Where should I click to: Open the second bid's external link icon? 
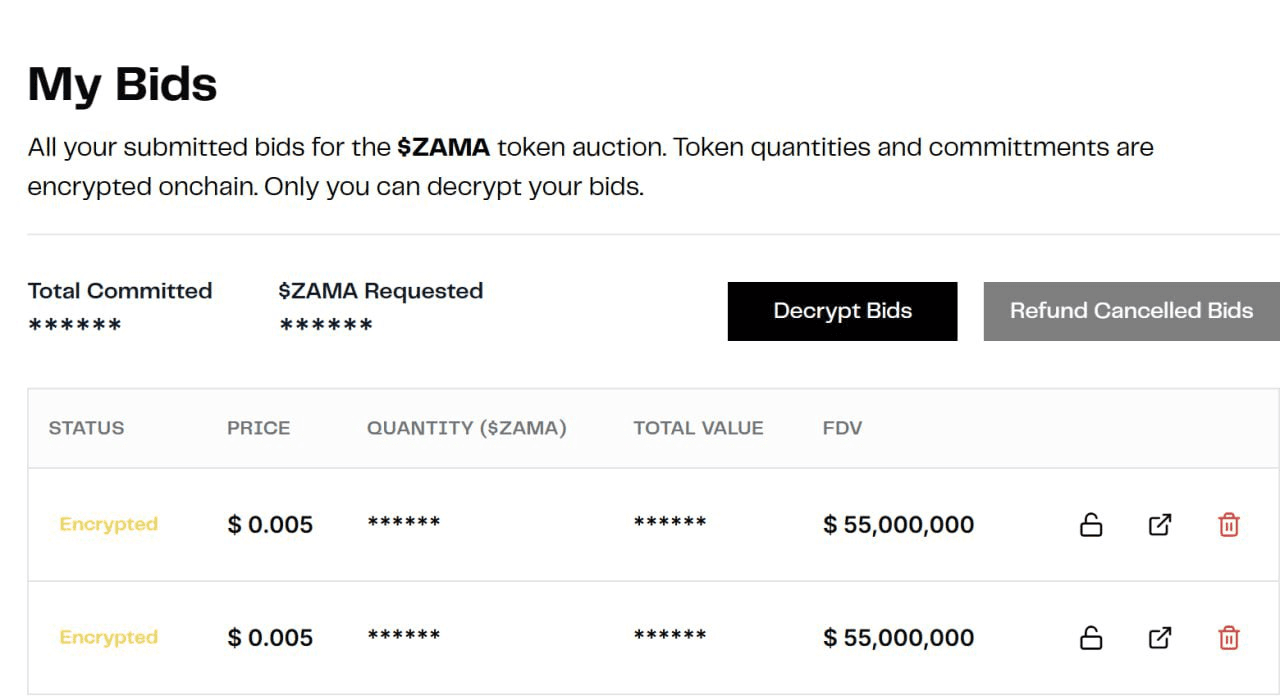pyautogui.click(x=1160, y=638)
